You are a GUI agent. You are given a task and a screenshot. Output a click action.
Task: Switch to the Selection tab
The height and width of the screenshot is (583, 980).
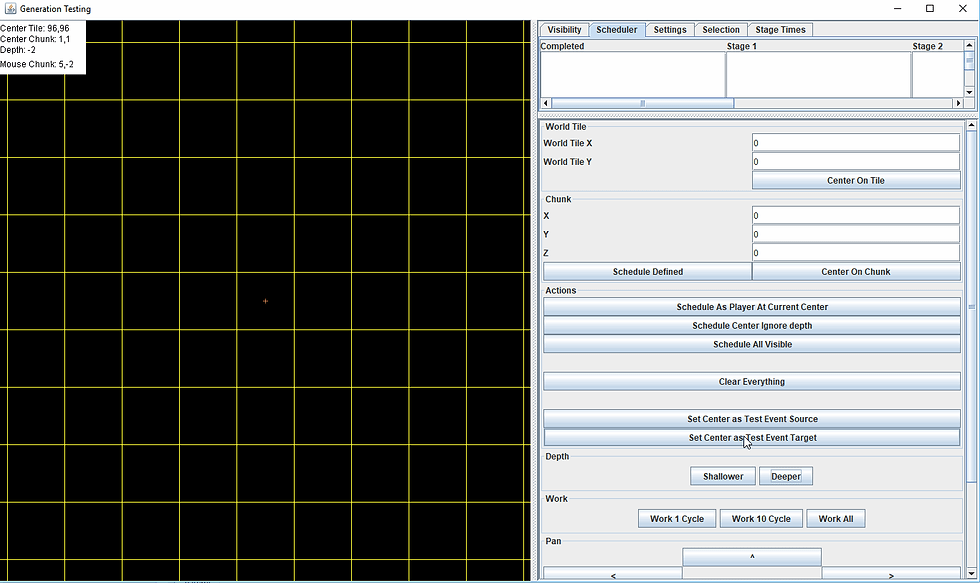[721, 29]
